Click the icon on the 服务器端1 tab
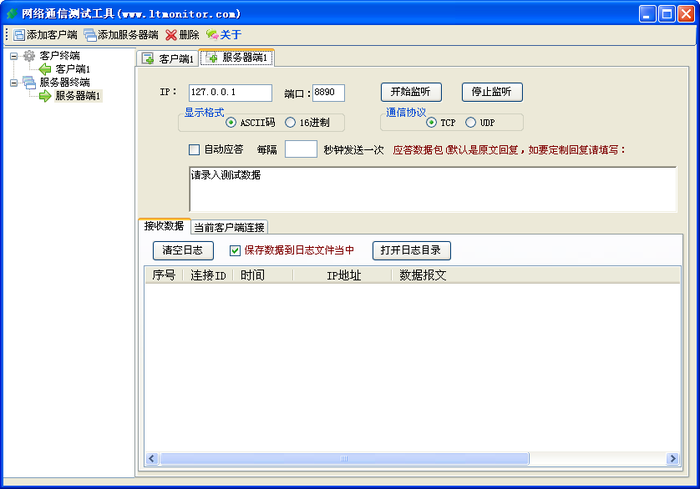Viewport: 700px width, 489px height. click(212, 57)
